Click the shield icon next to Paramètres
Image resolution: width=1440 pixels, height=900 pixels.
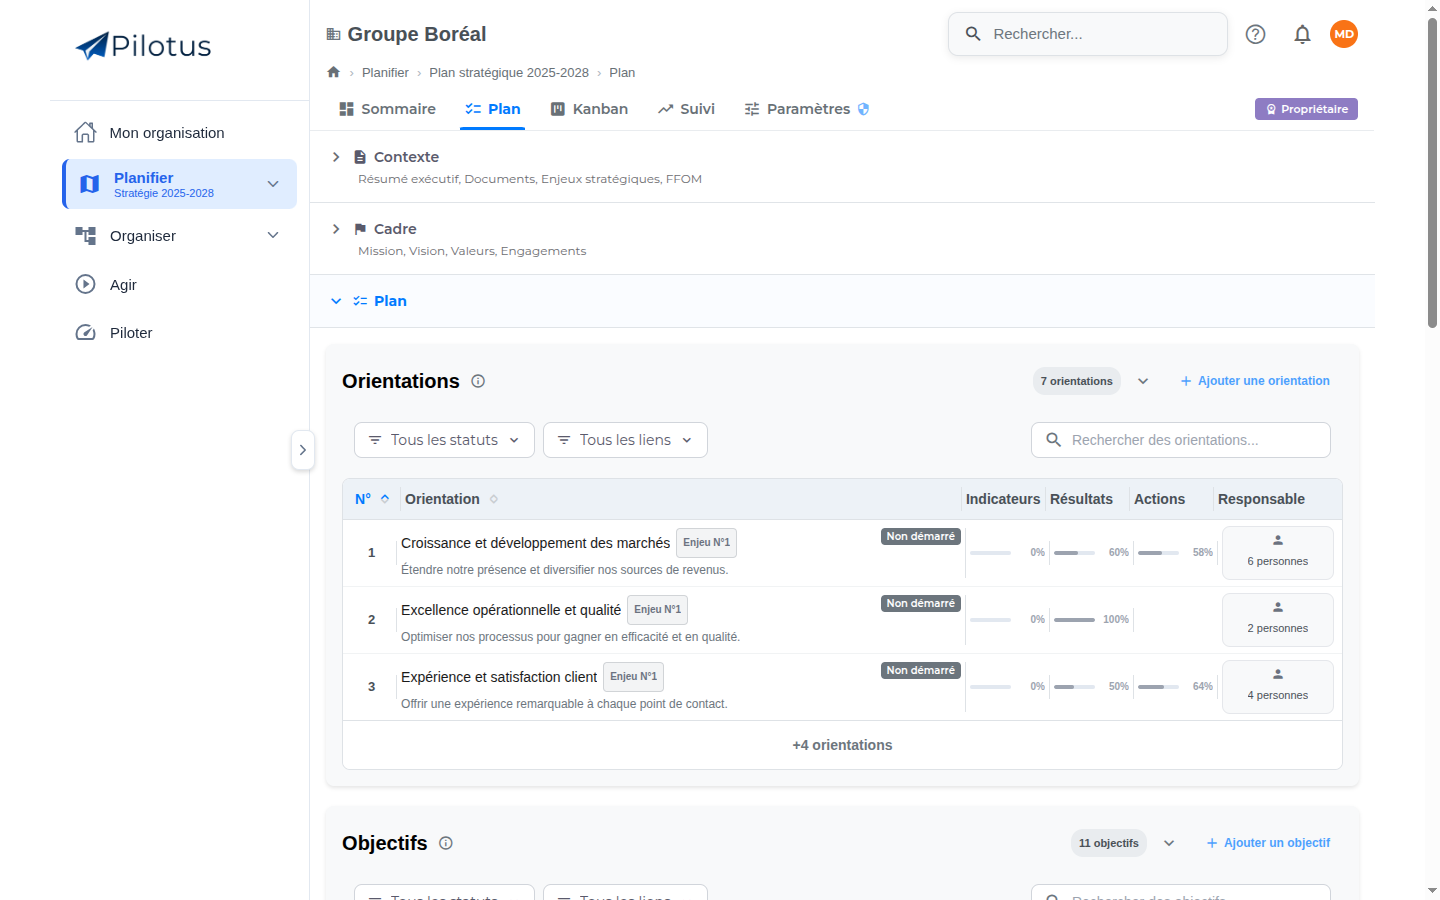pos(864,109)
